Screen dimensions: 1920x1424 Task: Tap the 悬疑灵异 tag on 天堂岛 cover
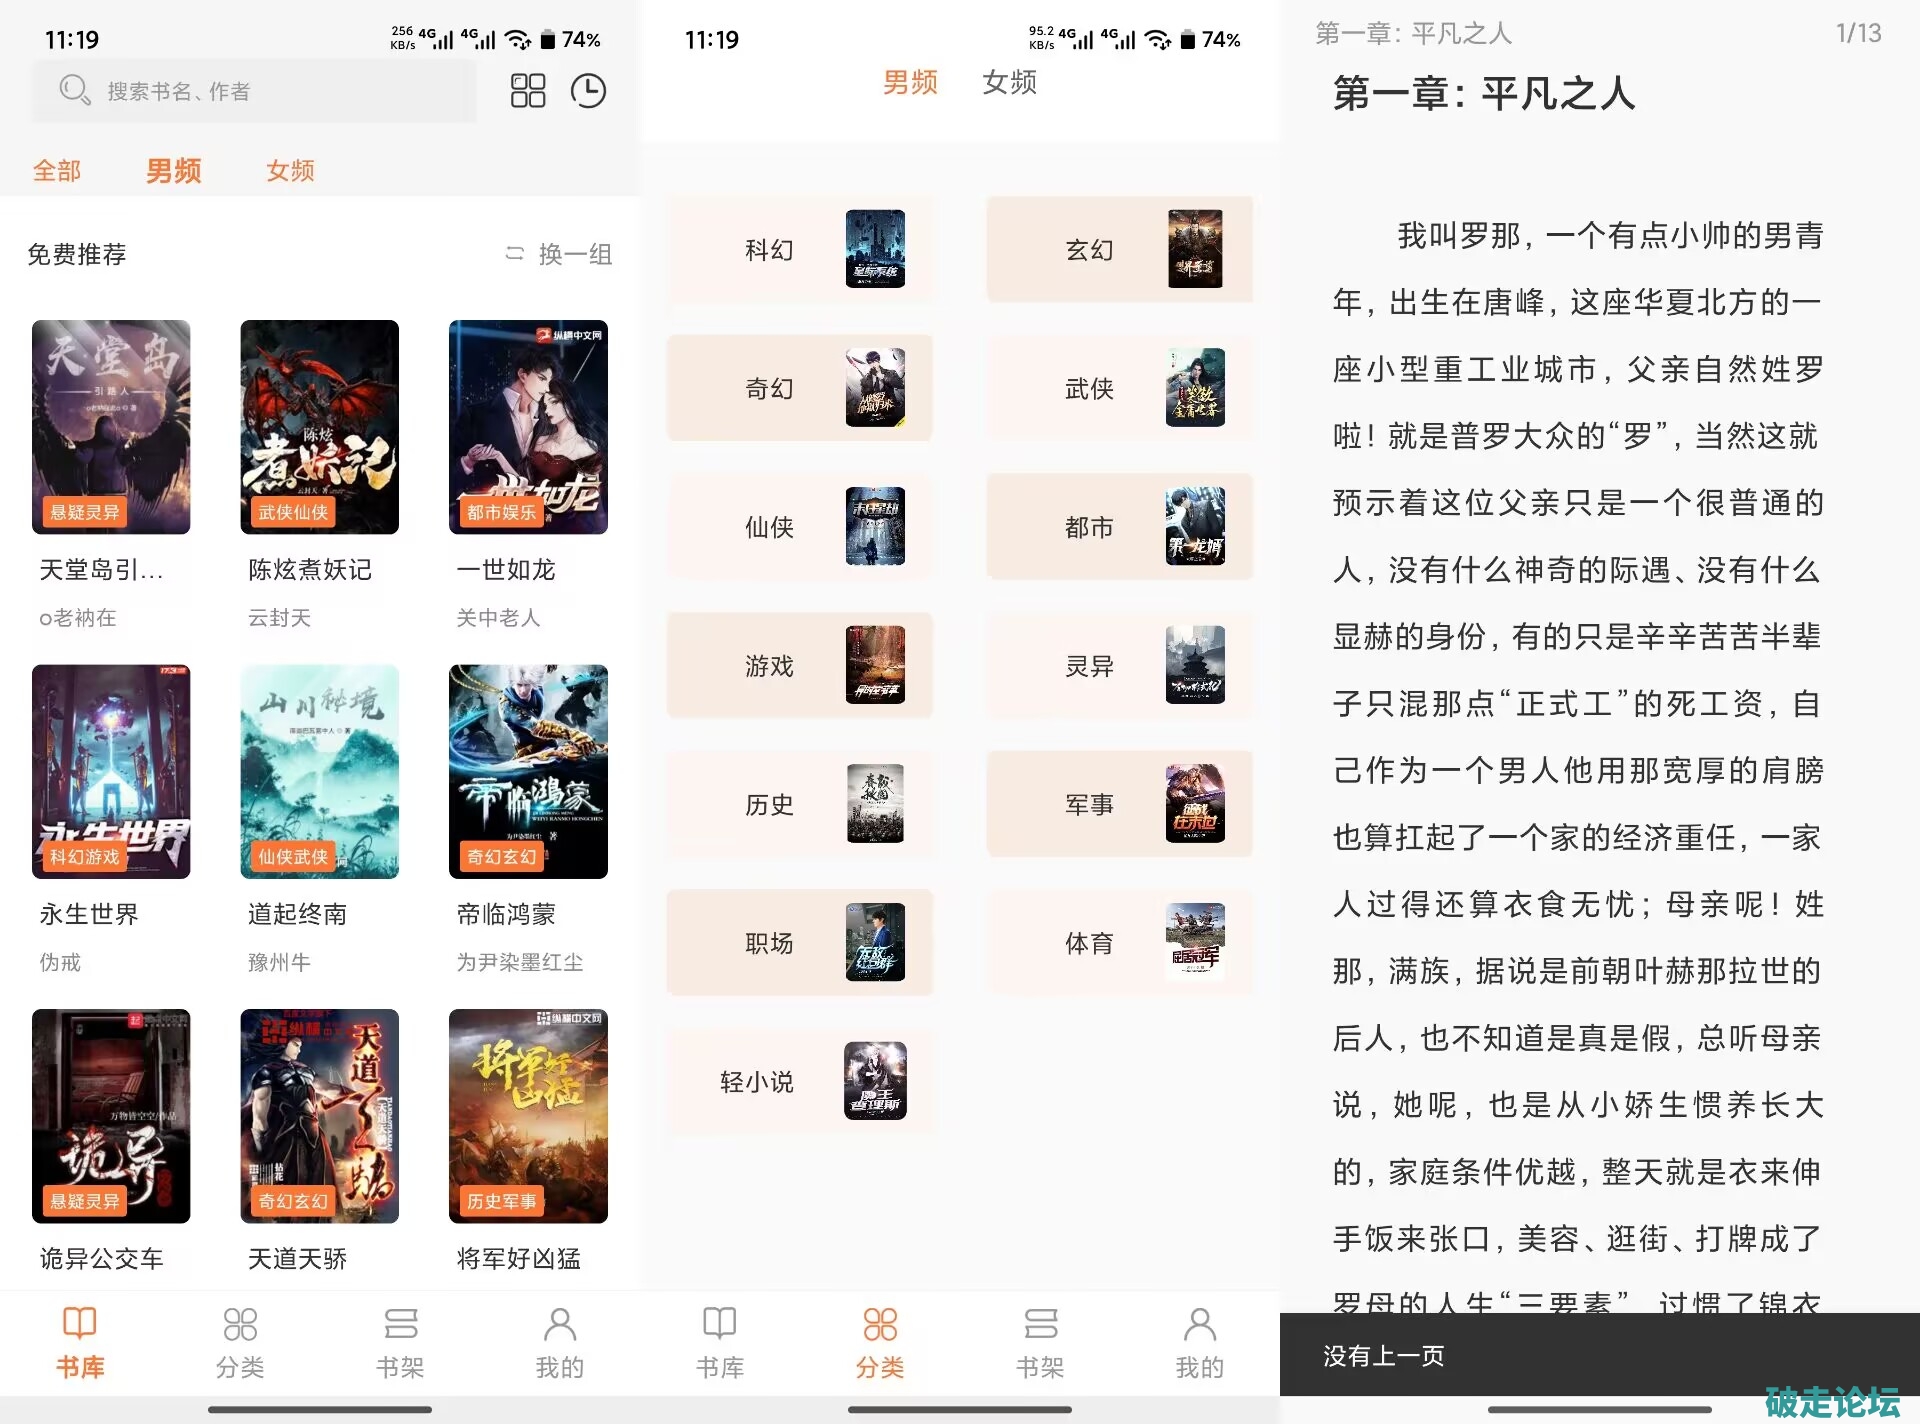[85, 512]
